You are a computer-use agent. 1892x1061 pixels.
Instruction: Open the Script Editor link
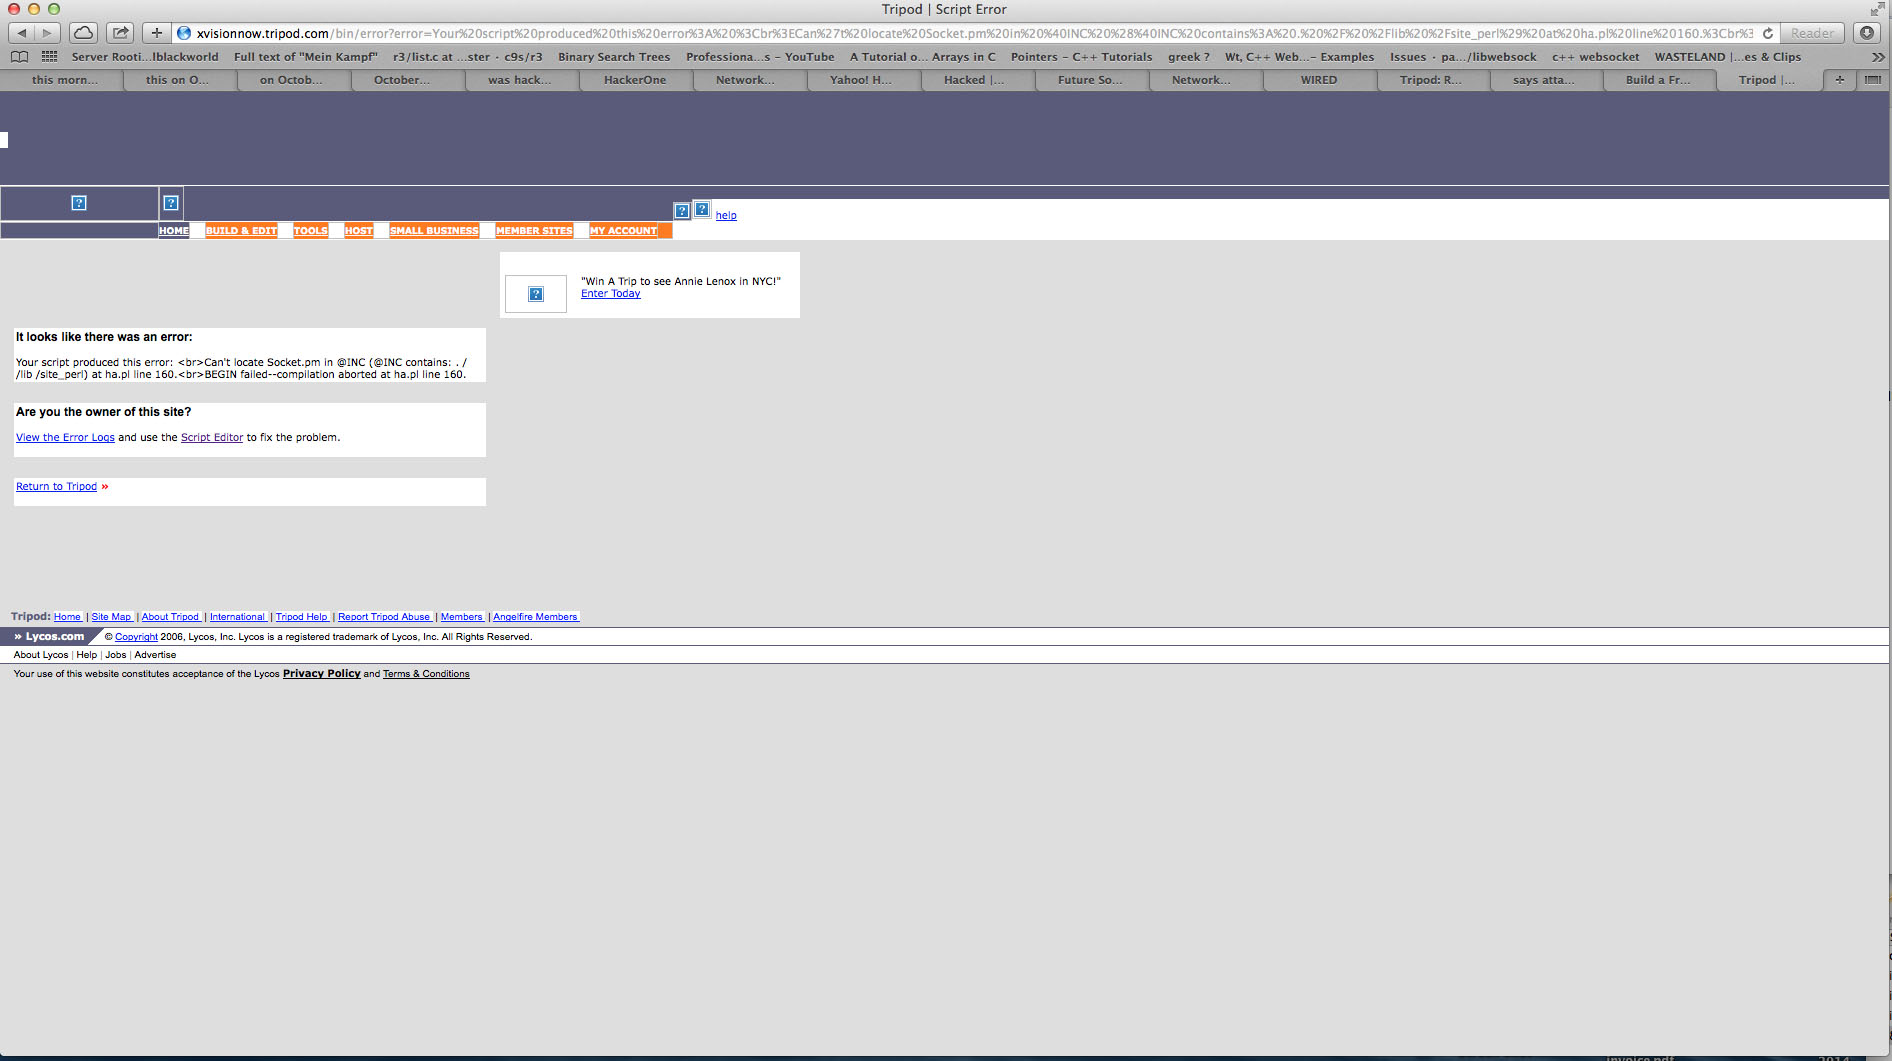(212, 438)
